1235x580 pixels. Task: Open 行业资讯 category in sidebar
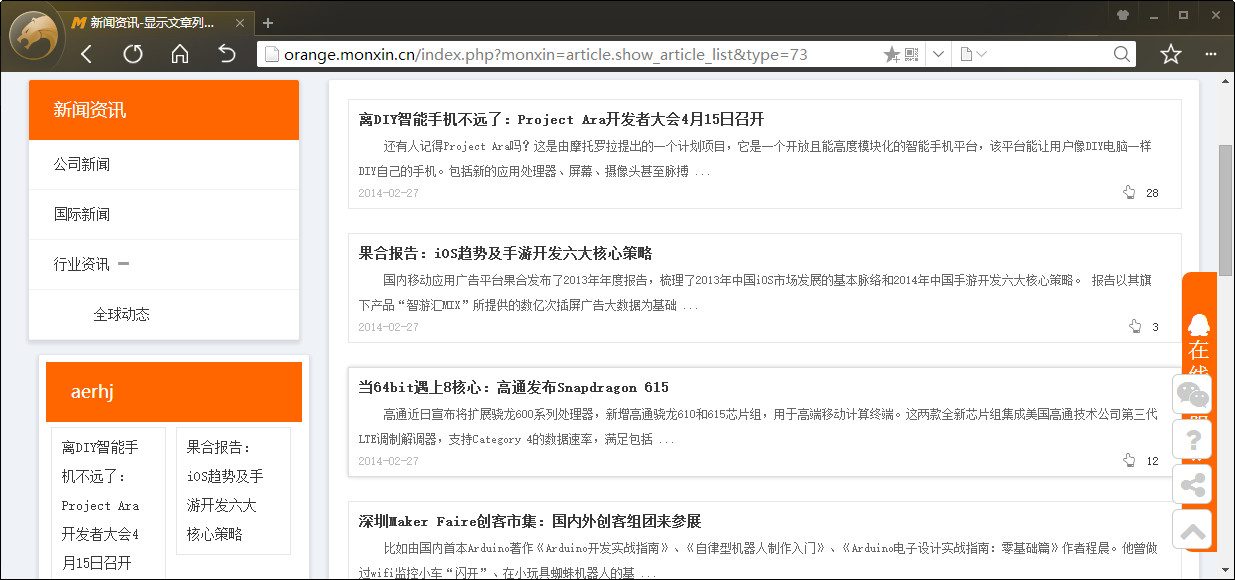coord(82,264)
